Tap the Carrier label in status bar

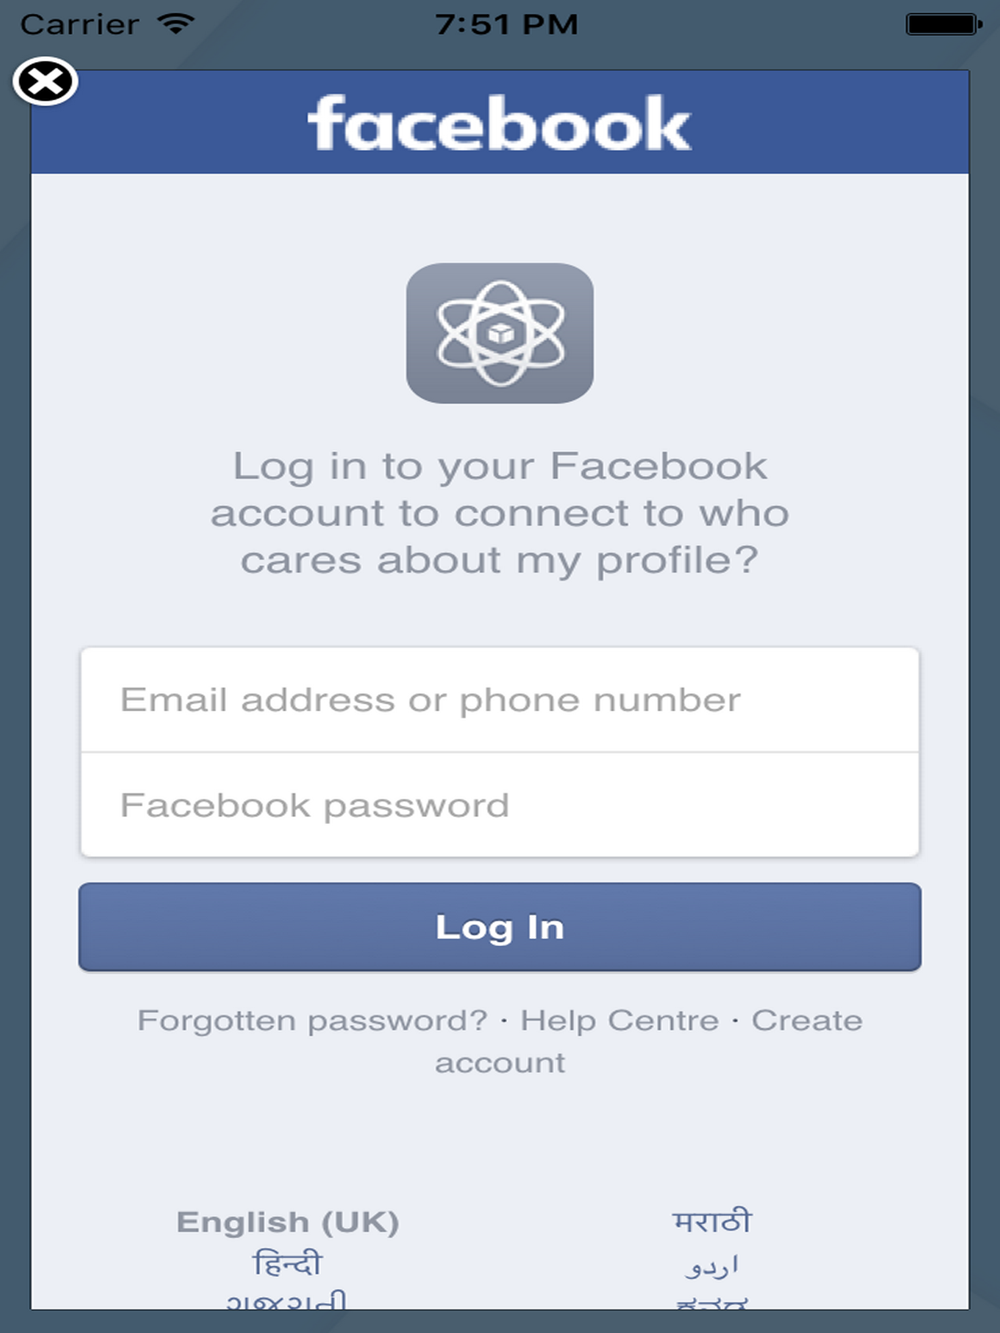80,24
